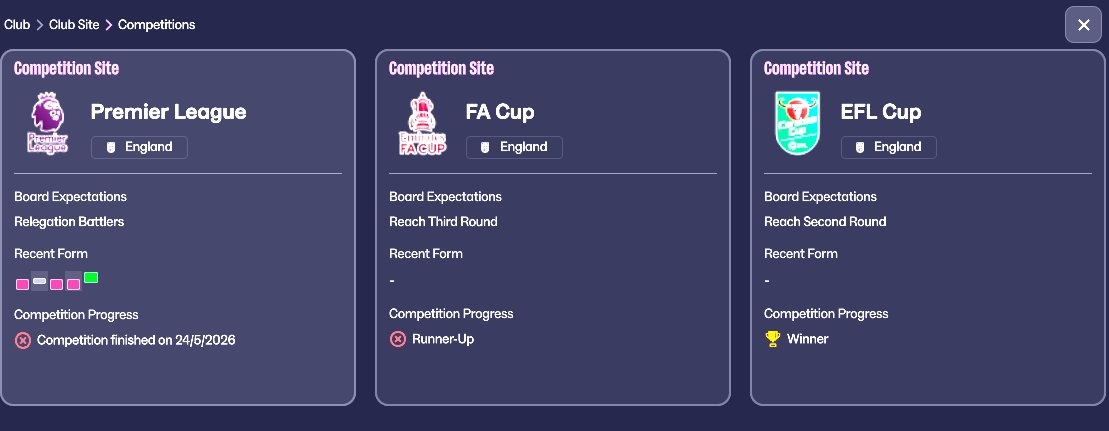
Task: Click the FA Cup logo icon
Action: tap(422, 123)
